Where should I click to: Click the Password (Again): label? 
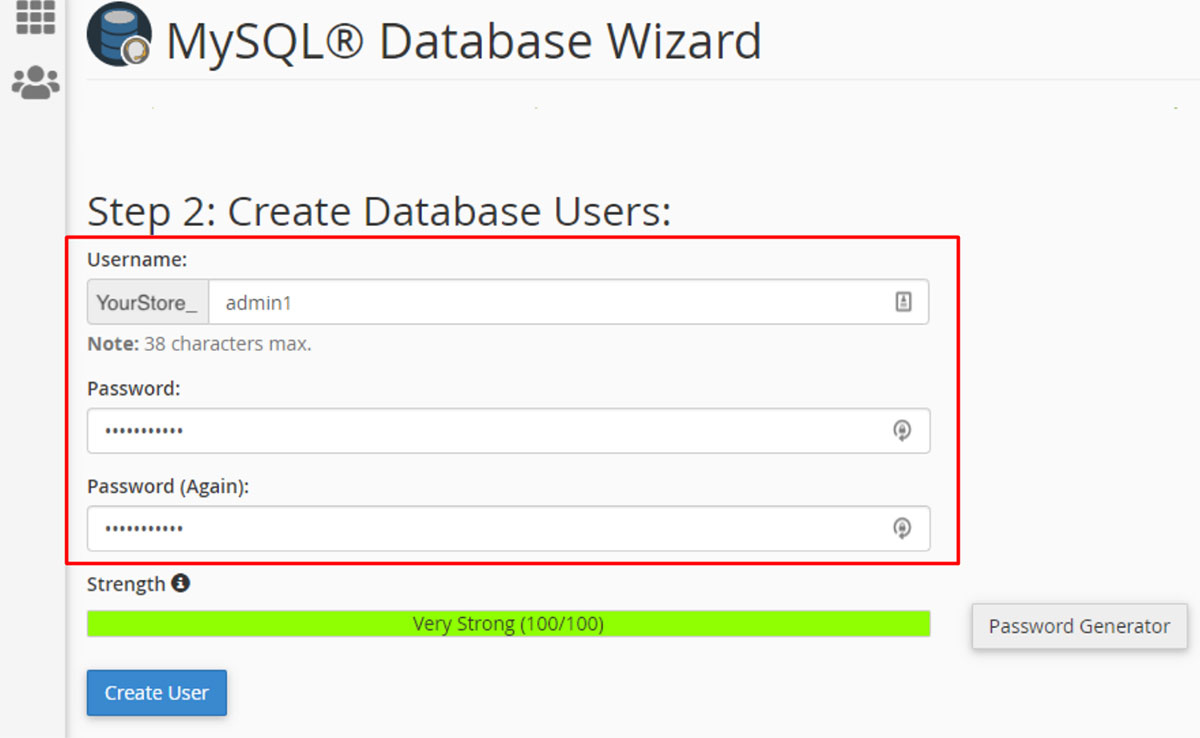(x=168, y=487)
